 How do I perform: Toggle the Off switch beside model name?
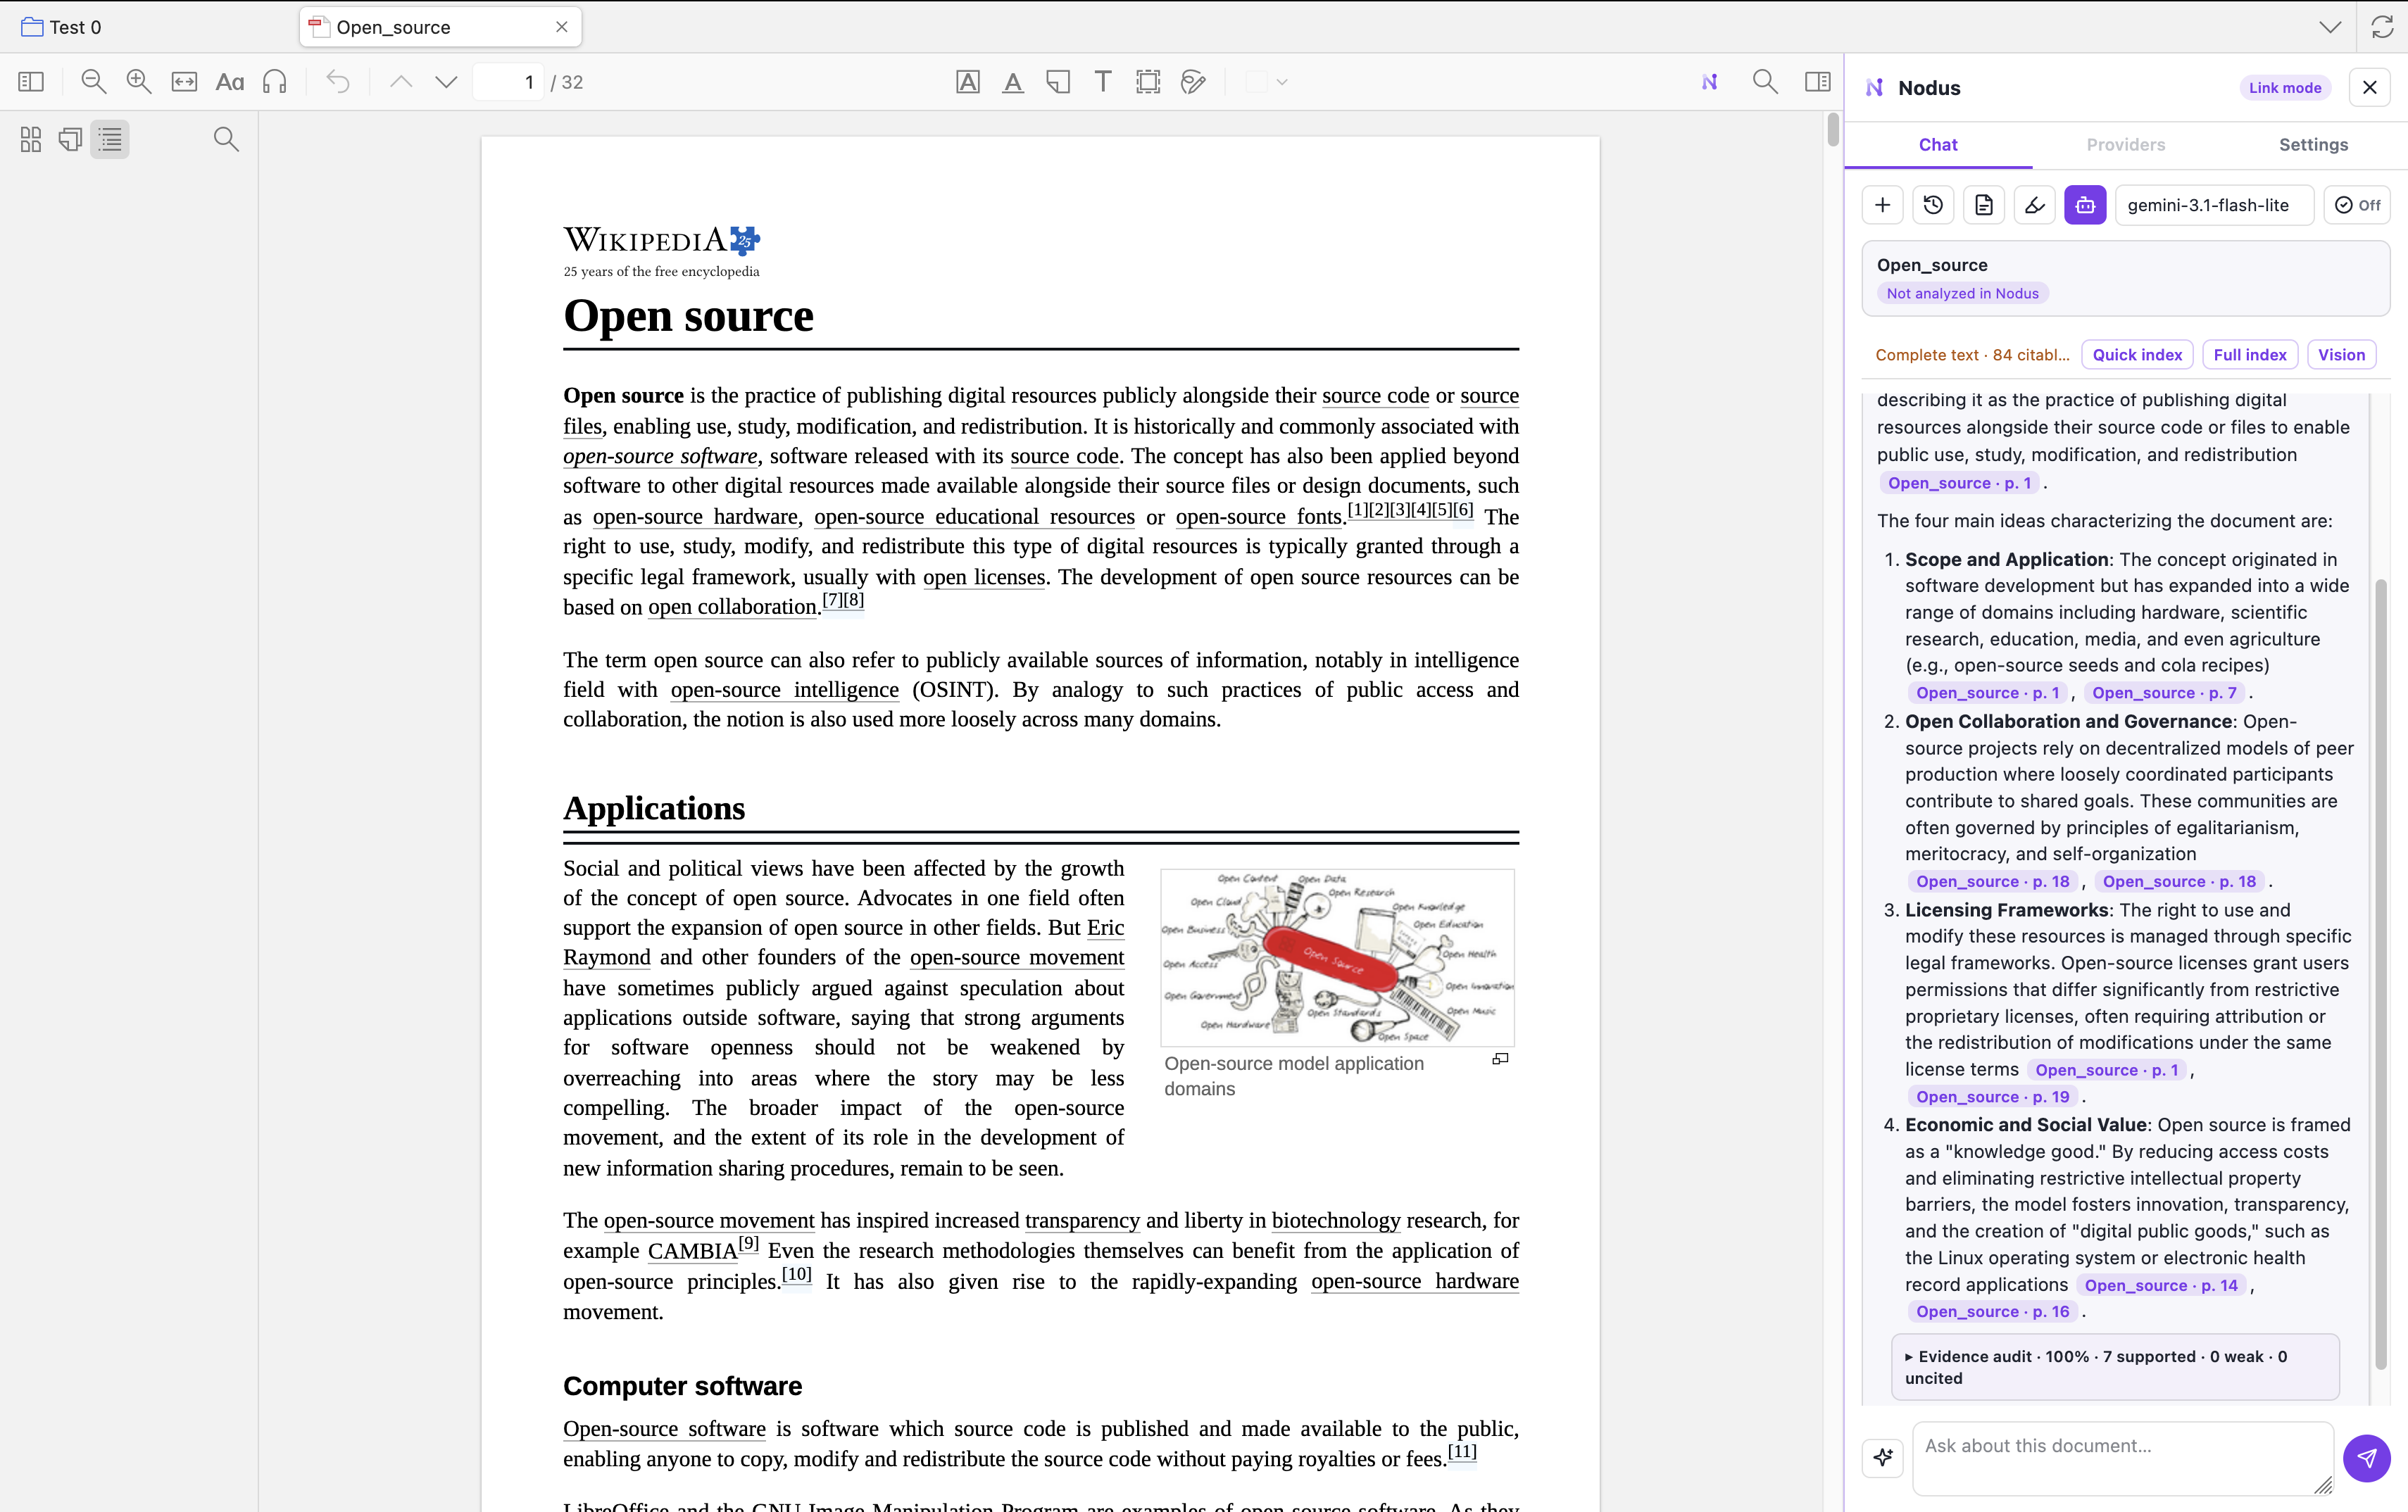click(x=2357, y=205)
